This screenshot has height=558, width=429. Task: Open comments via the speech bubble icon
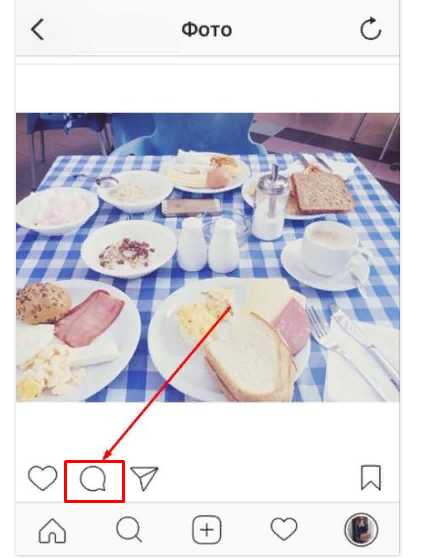[x=93, y=479]
